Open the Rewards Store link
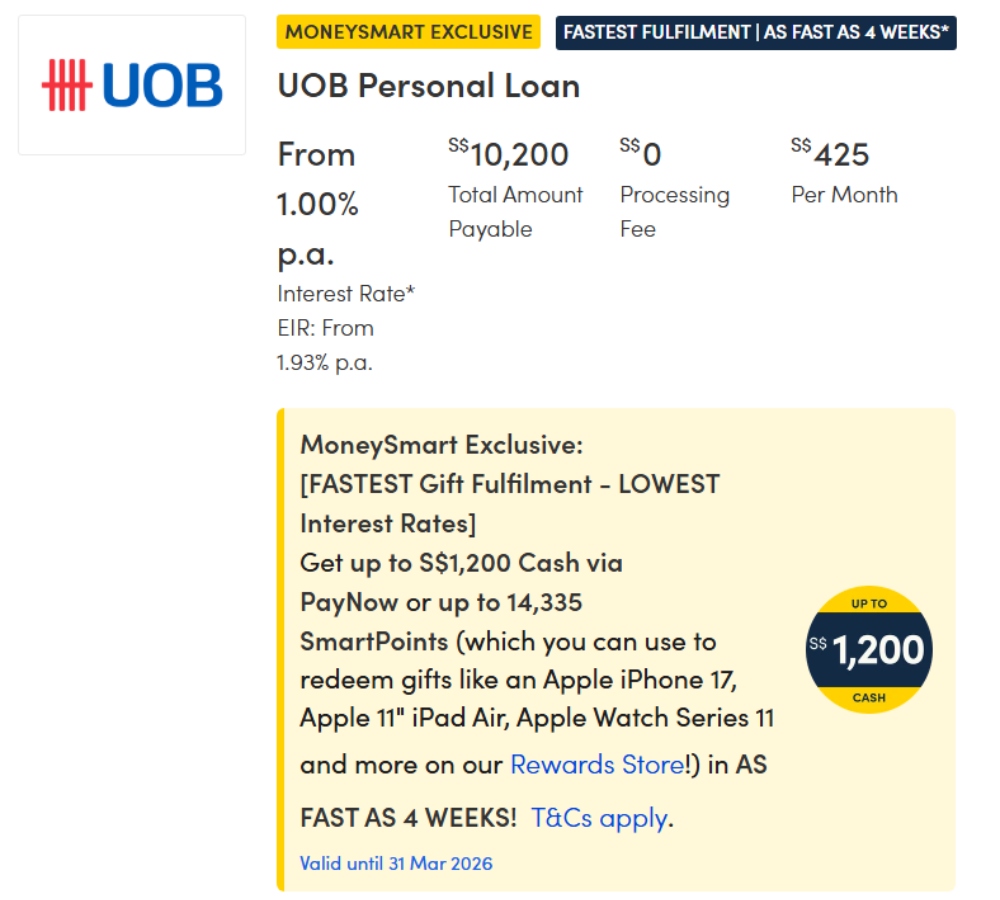This screenshot has width=1000, height=900. click(x=596, y=764)
